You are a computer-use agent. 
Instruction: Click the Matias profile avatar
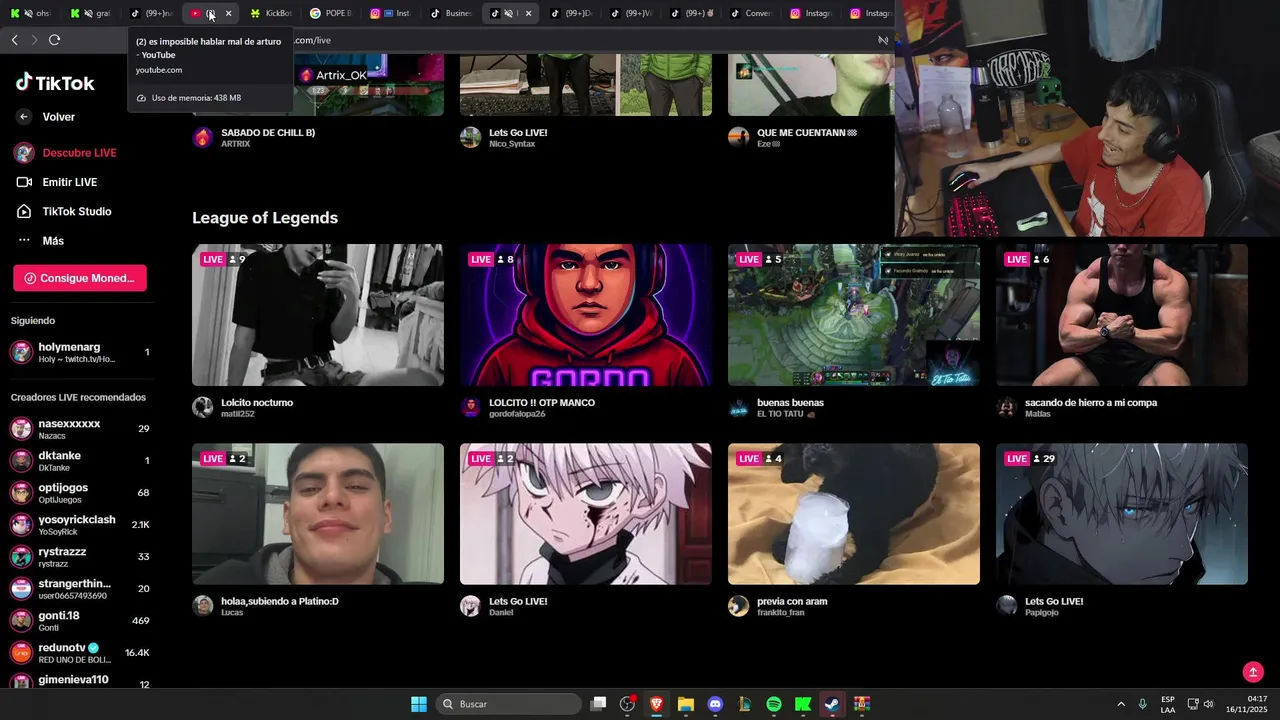[x=1007, y=407]
